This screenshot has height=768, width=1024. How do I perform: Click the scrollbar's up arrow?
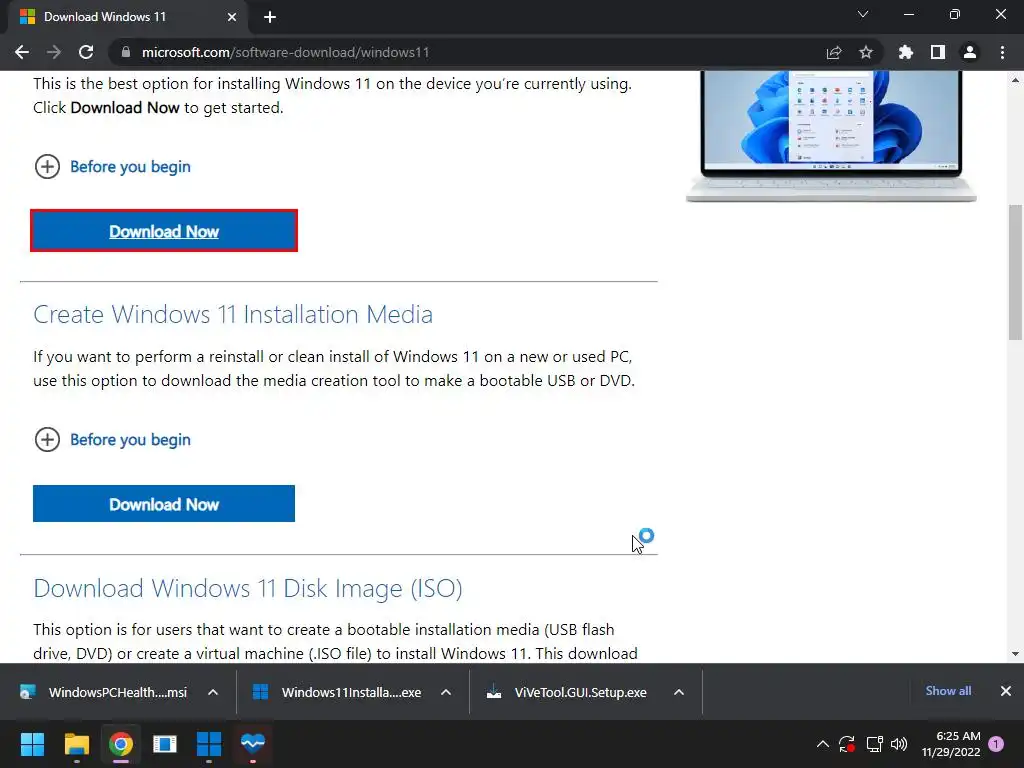pyautogui.click(x=1015, y=80)
